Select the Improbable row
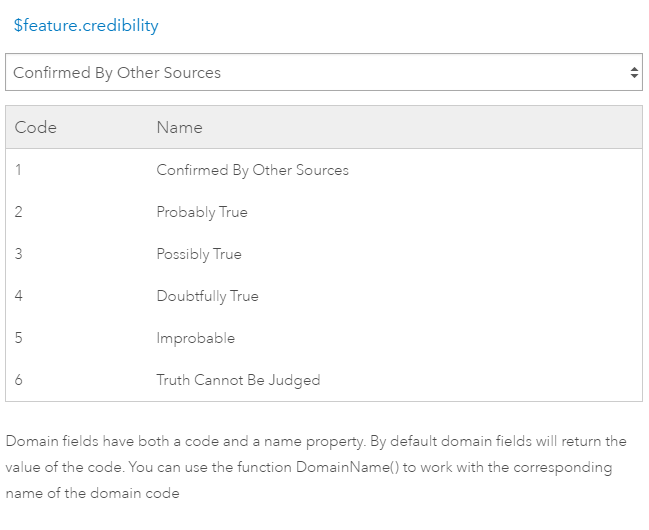Image resolution: width=649 pixels, height=530 pixels. coord(324,338)
